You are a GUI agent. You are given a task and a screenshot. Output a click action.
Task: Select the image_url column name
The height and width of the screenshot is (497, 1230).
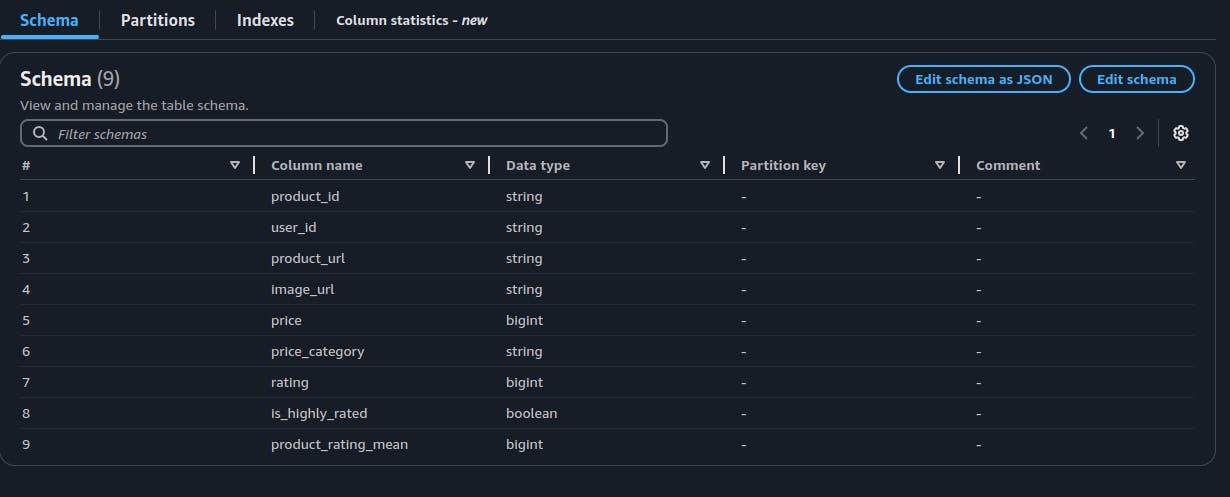302,289
